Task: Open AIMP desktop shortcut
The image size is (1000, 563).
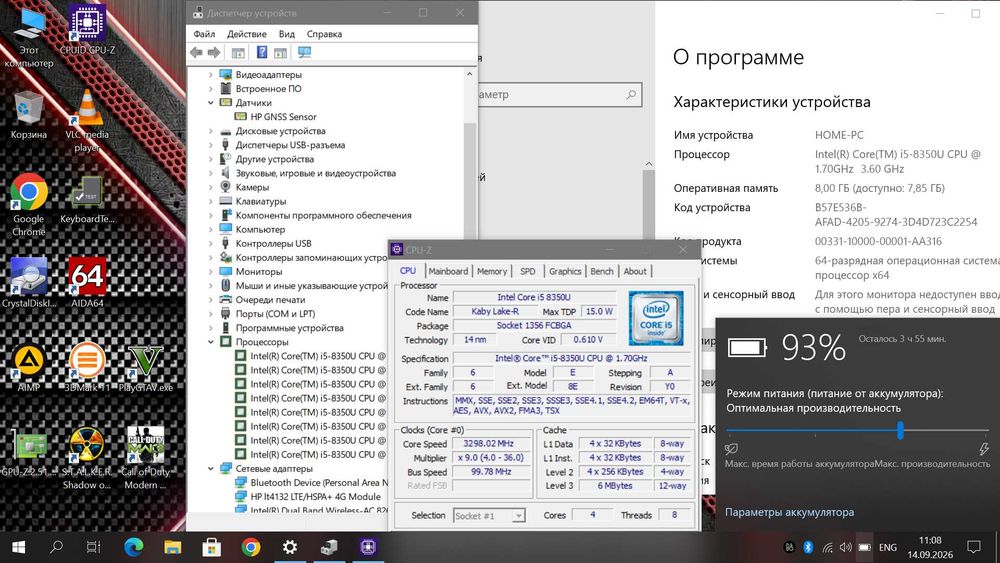Action: click(29, 368)
